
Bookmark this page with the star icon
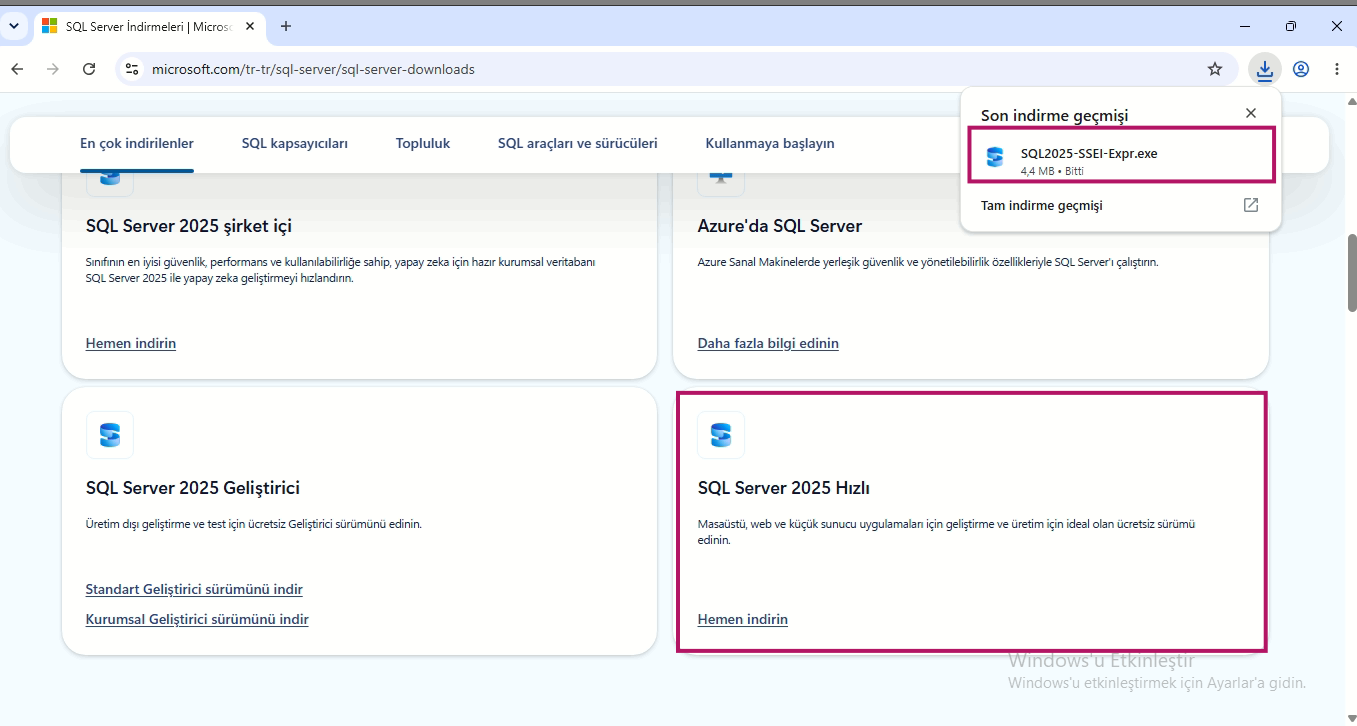tap(1215, 69)
